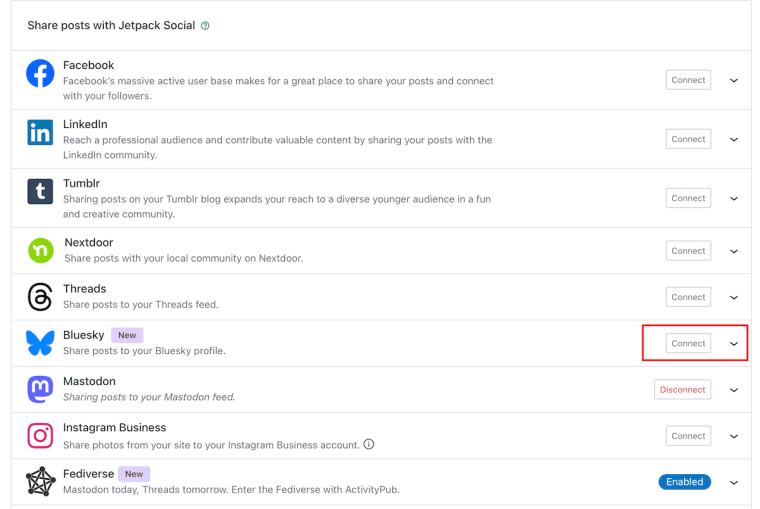Show Instagram Business info tooltip icon
The width and height of the screenshot is (760, 509).
click(369, 444)
